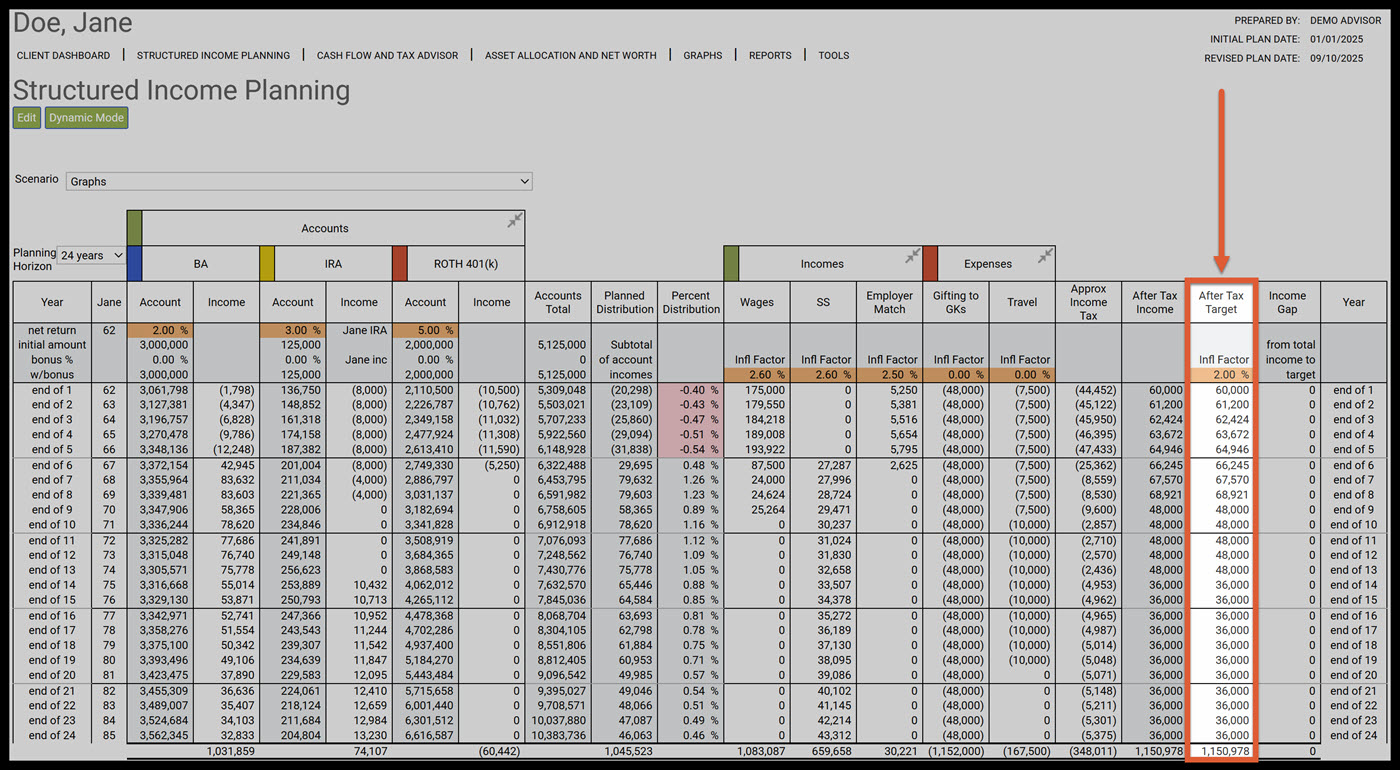Click the ROTH 401(k) group header
Image resolution: width=1400 pixels, height=770 pixels.
466,264
